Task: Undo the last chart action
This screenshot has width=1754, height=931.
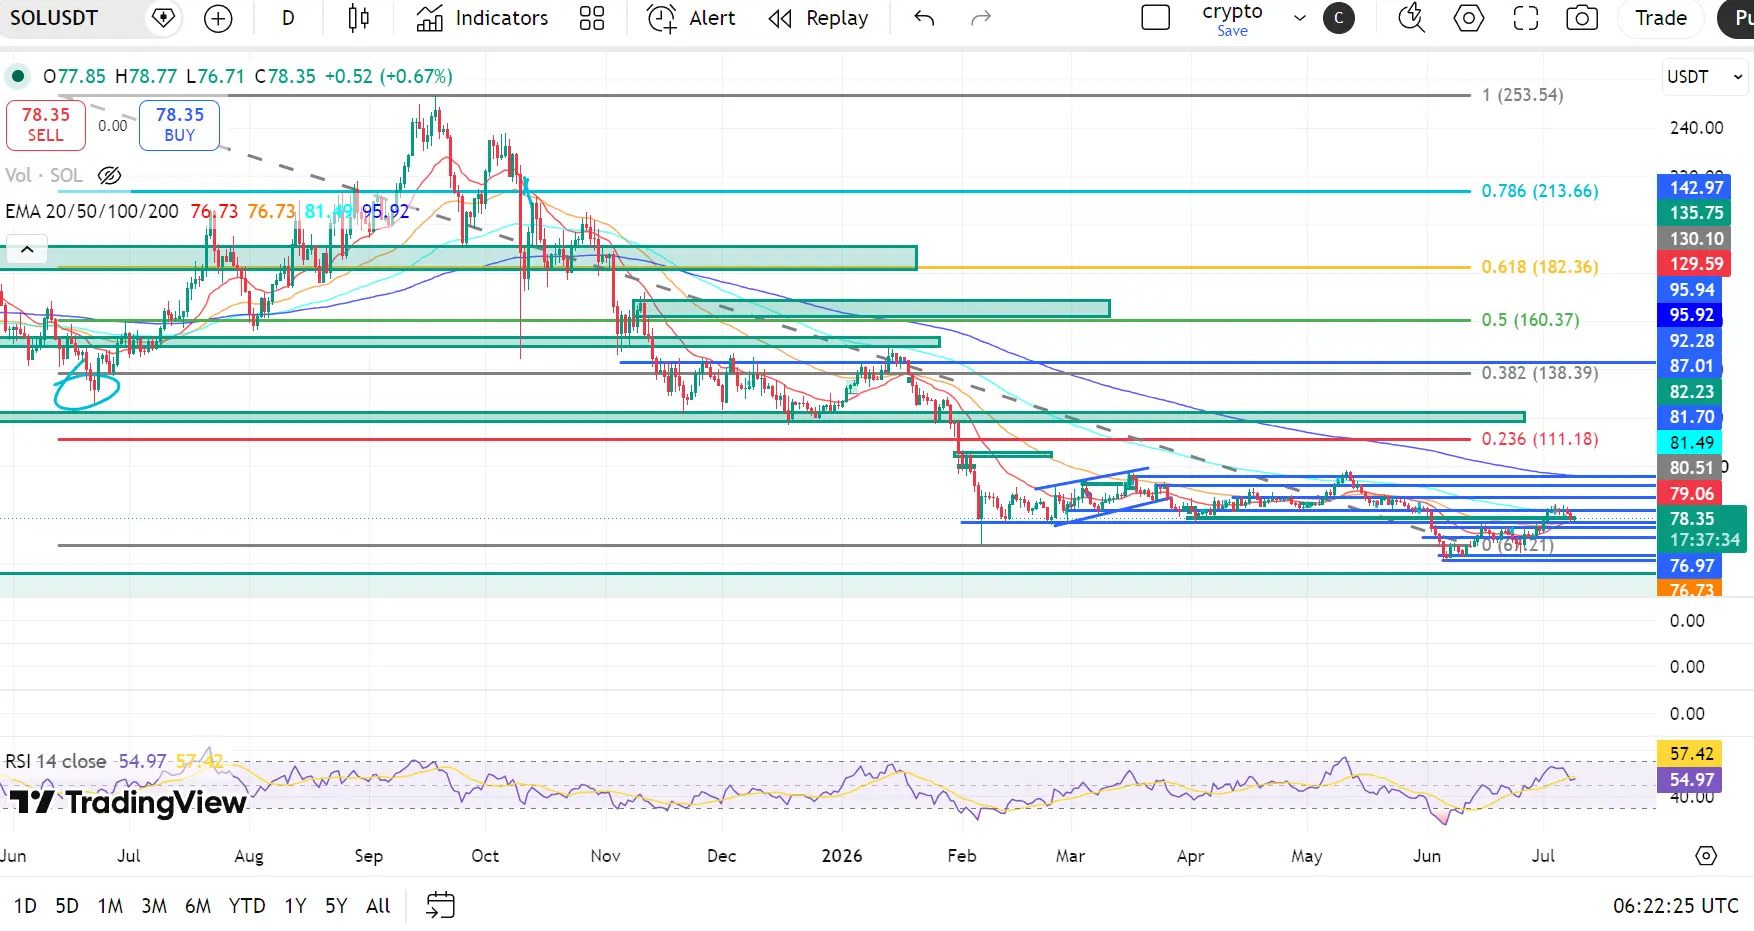Action: click(x=924, y=18)
